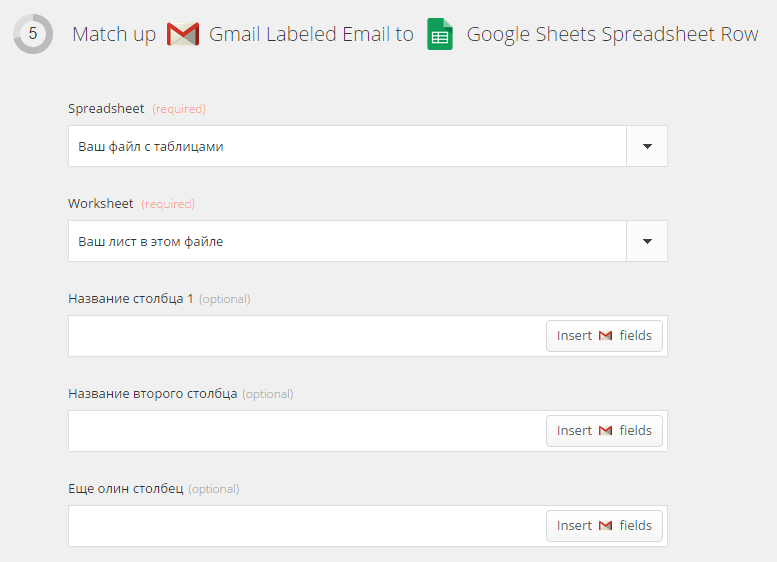Click the Worksheet (required) label
The width and height of the screenshot is (777, 562).
pos(131,204)
